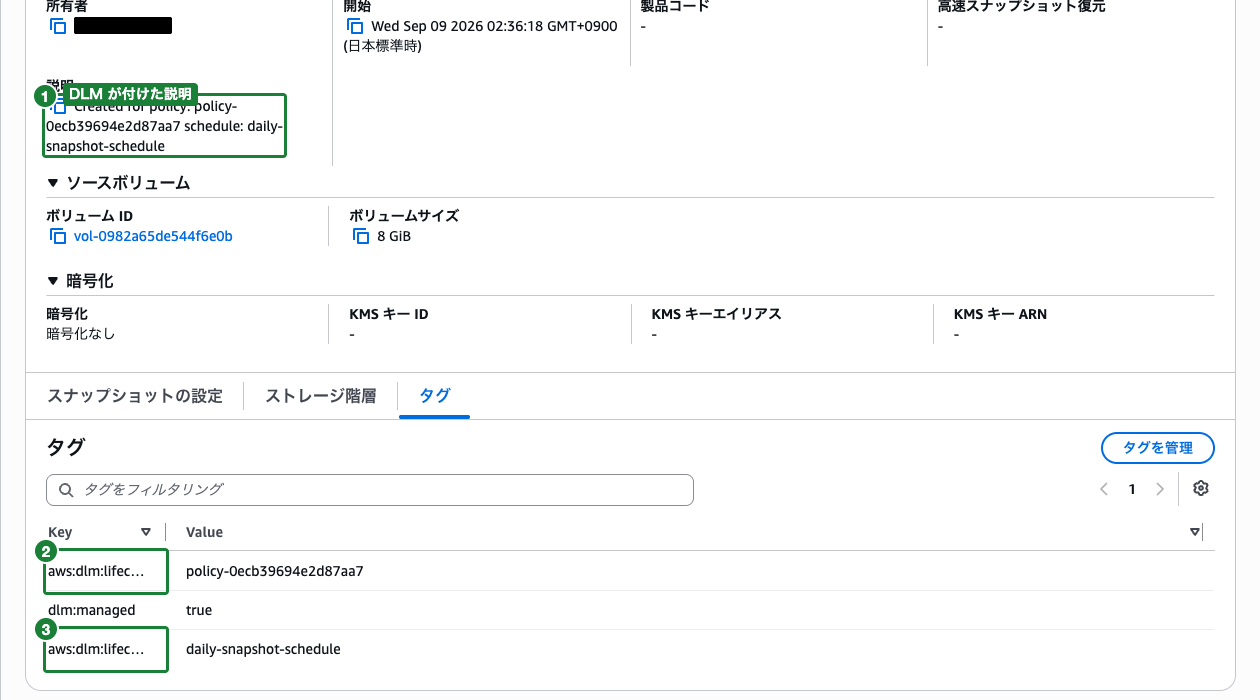Select the ボリュームサイズ label

[x=404, y=216]
